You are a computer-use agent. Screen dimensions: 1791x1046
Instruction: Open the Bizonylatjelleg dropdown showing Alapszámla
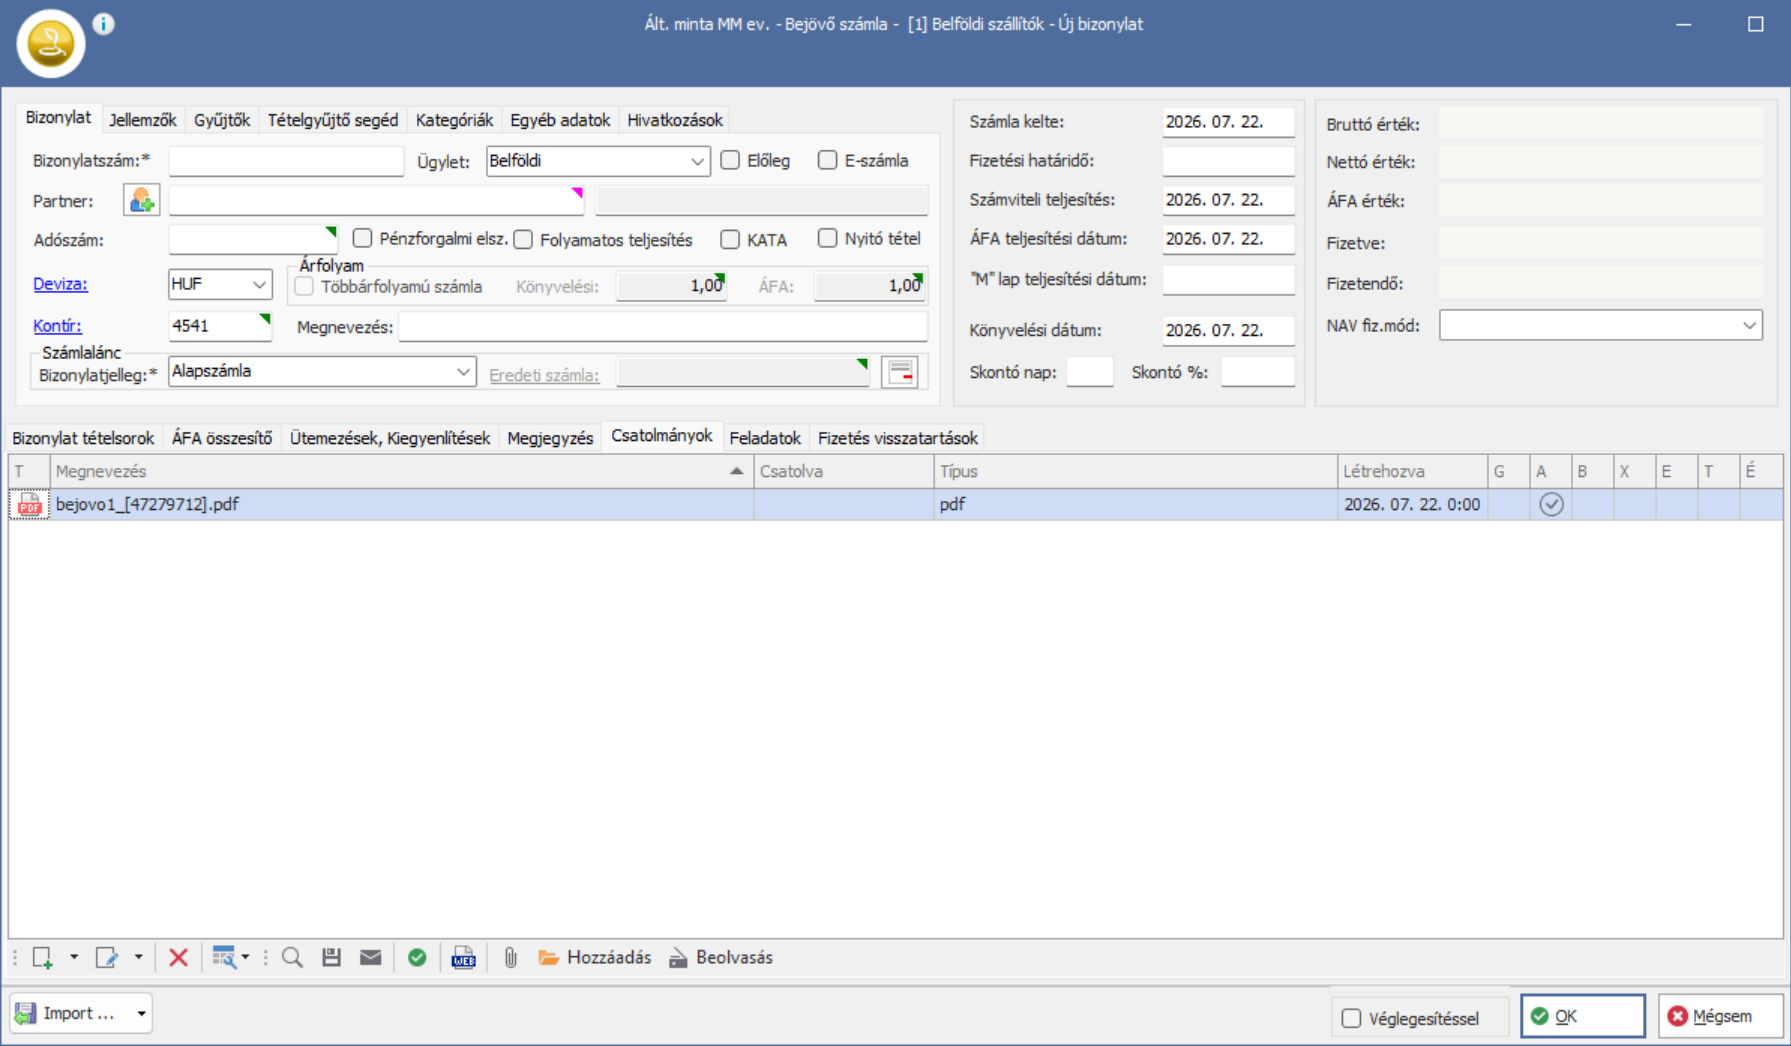(463, 372)
